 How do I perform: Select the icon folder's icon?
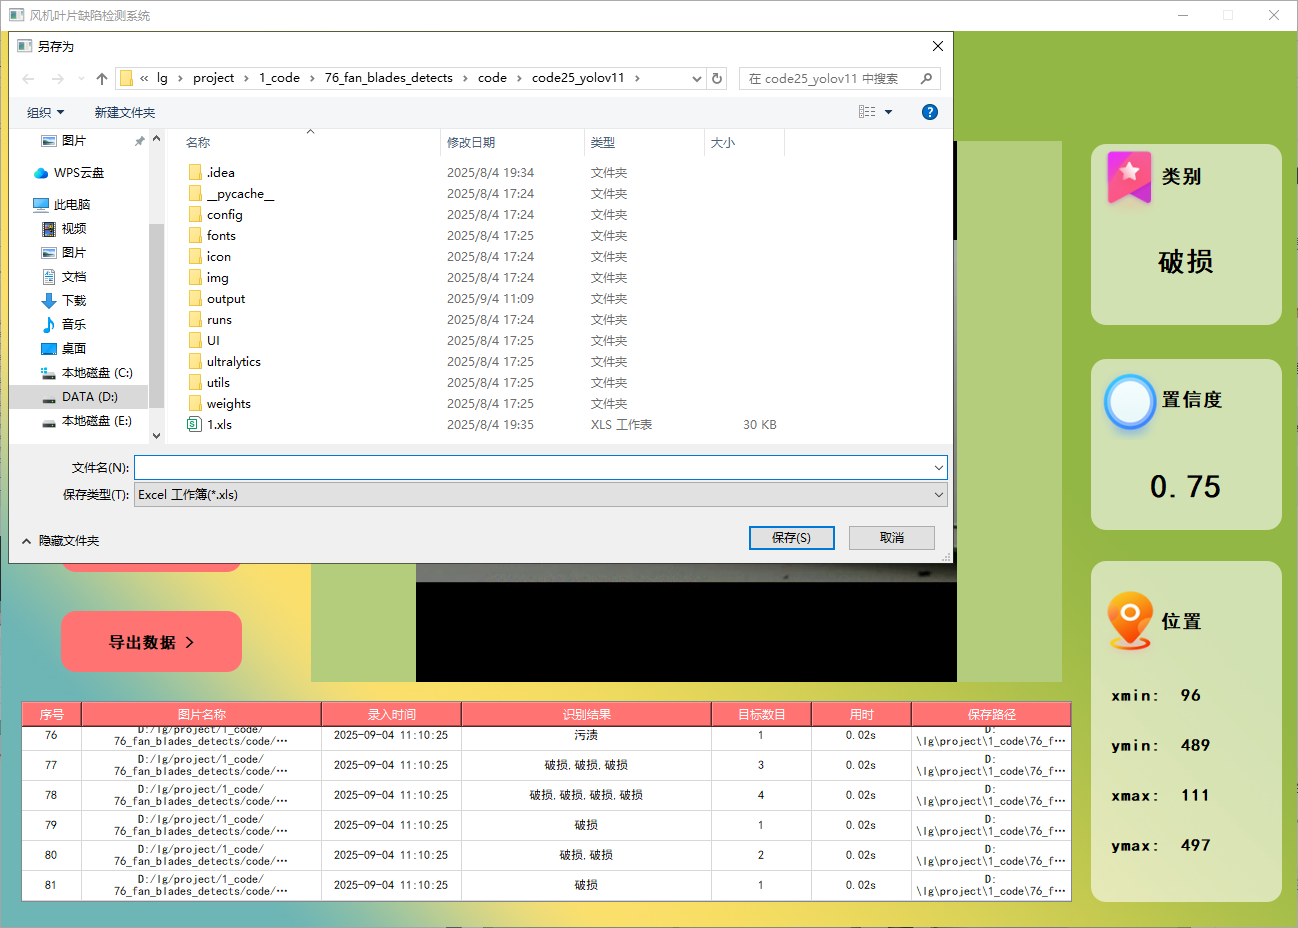click(195, 256)
